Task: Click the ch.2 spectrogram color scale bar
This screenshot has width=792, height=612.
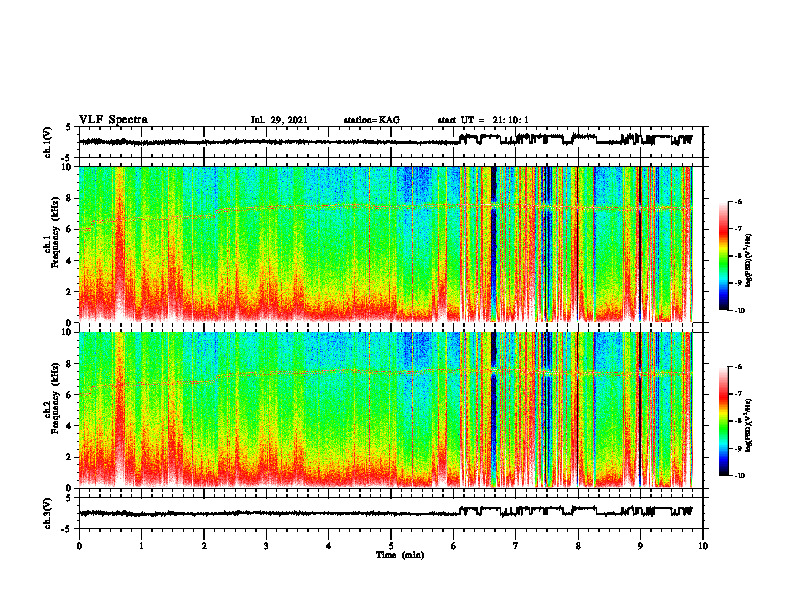Action: click(x=724, y=421)
